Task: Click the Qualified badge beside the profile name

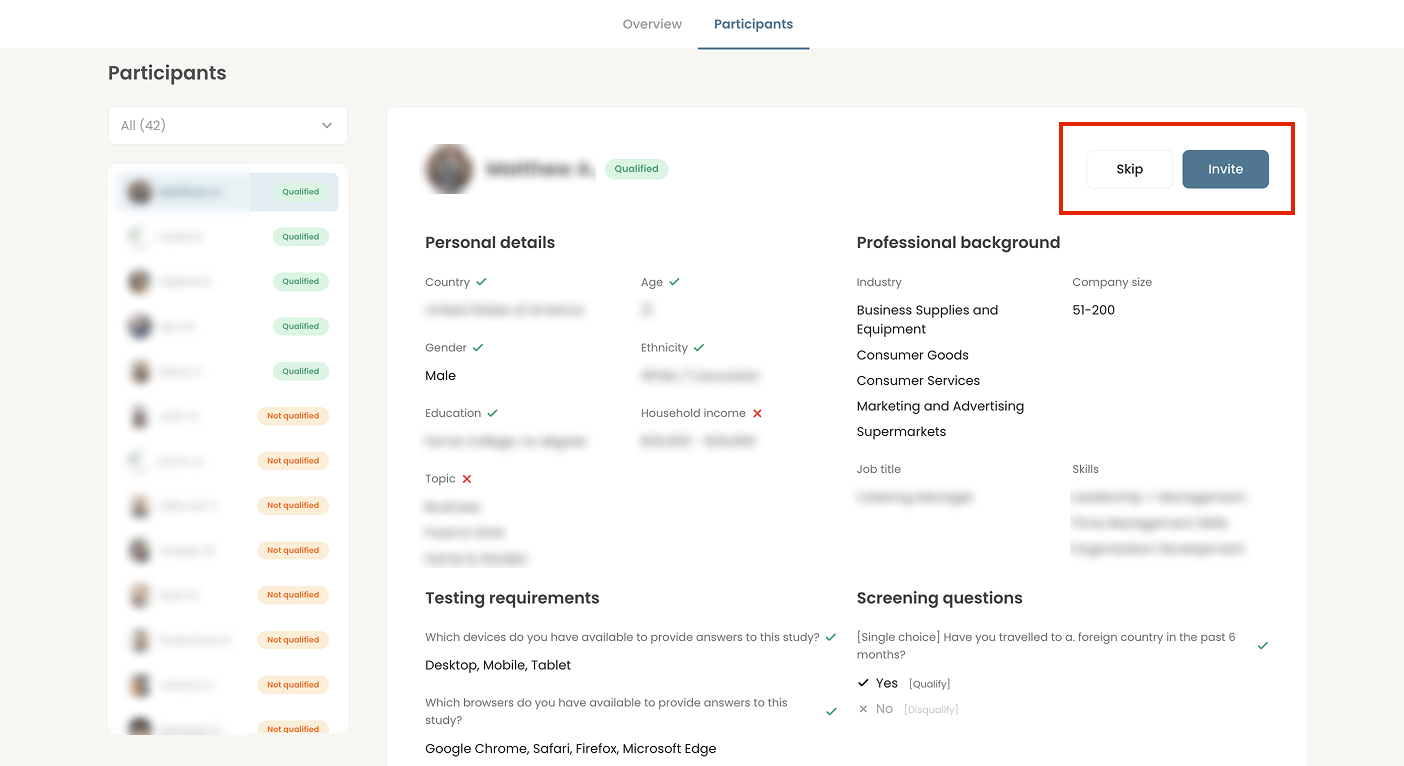Action: 636,169
